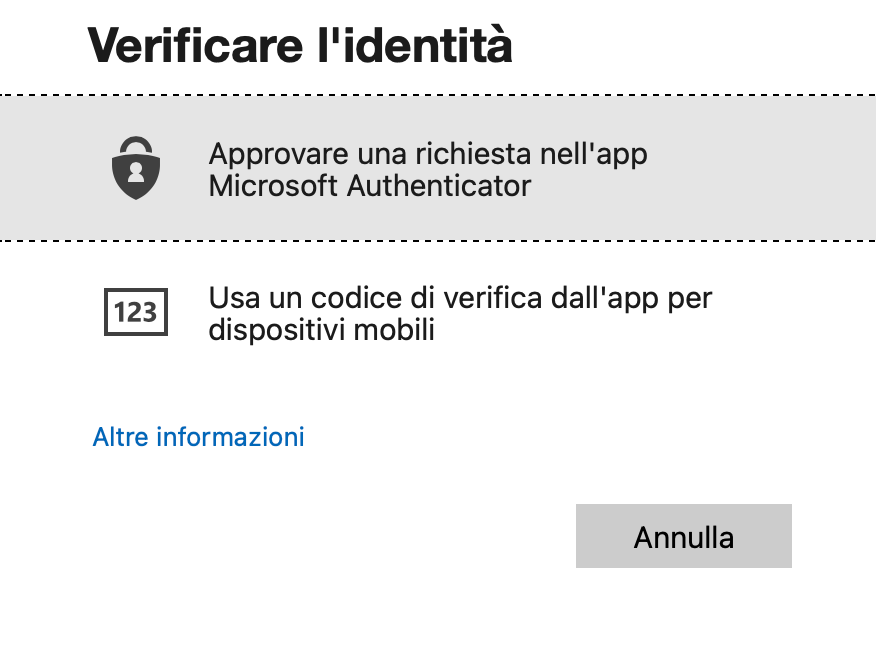This screenshot has width=876, height=648.
Task: Click 'Usa un codice di verifica dall'app per'
Action: pyautogui.click(x=460, y=298)
